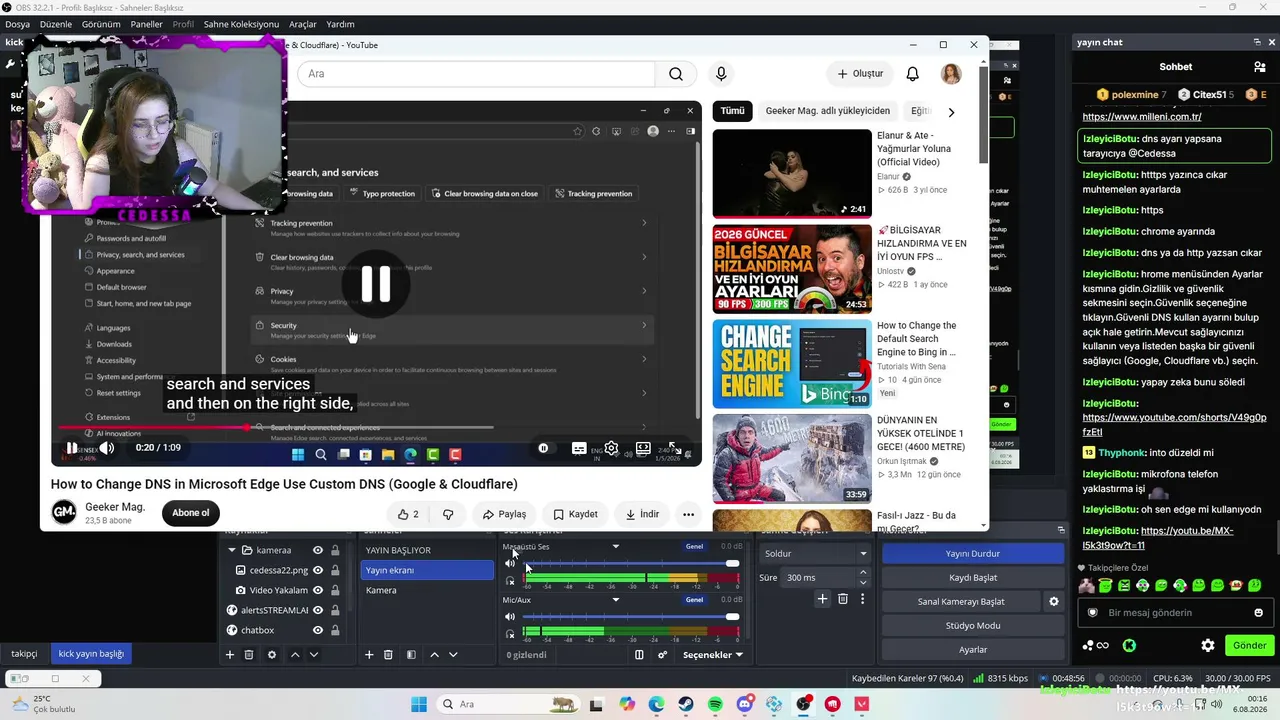Open the Dosya menu

[17, 24]
